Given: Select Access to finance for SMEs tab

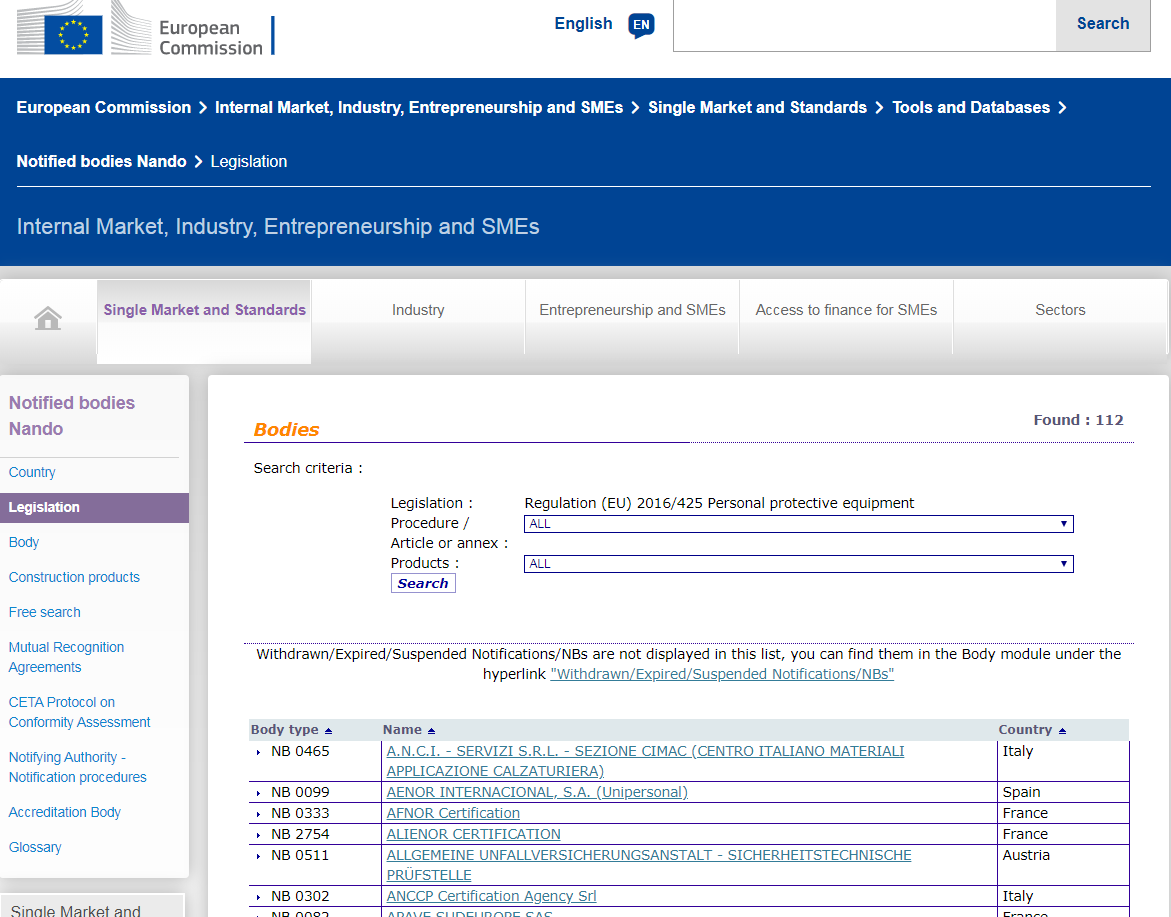Looking at the screenshot, I should [846, 310].
